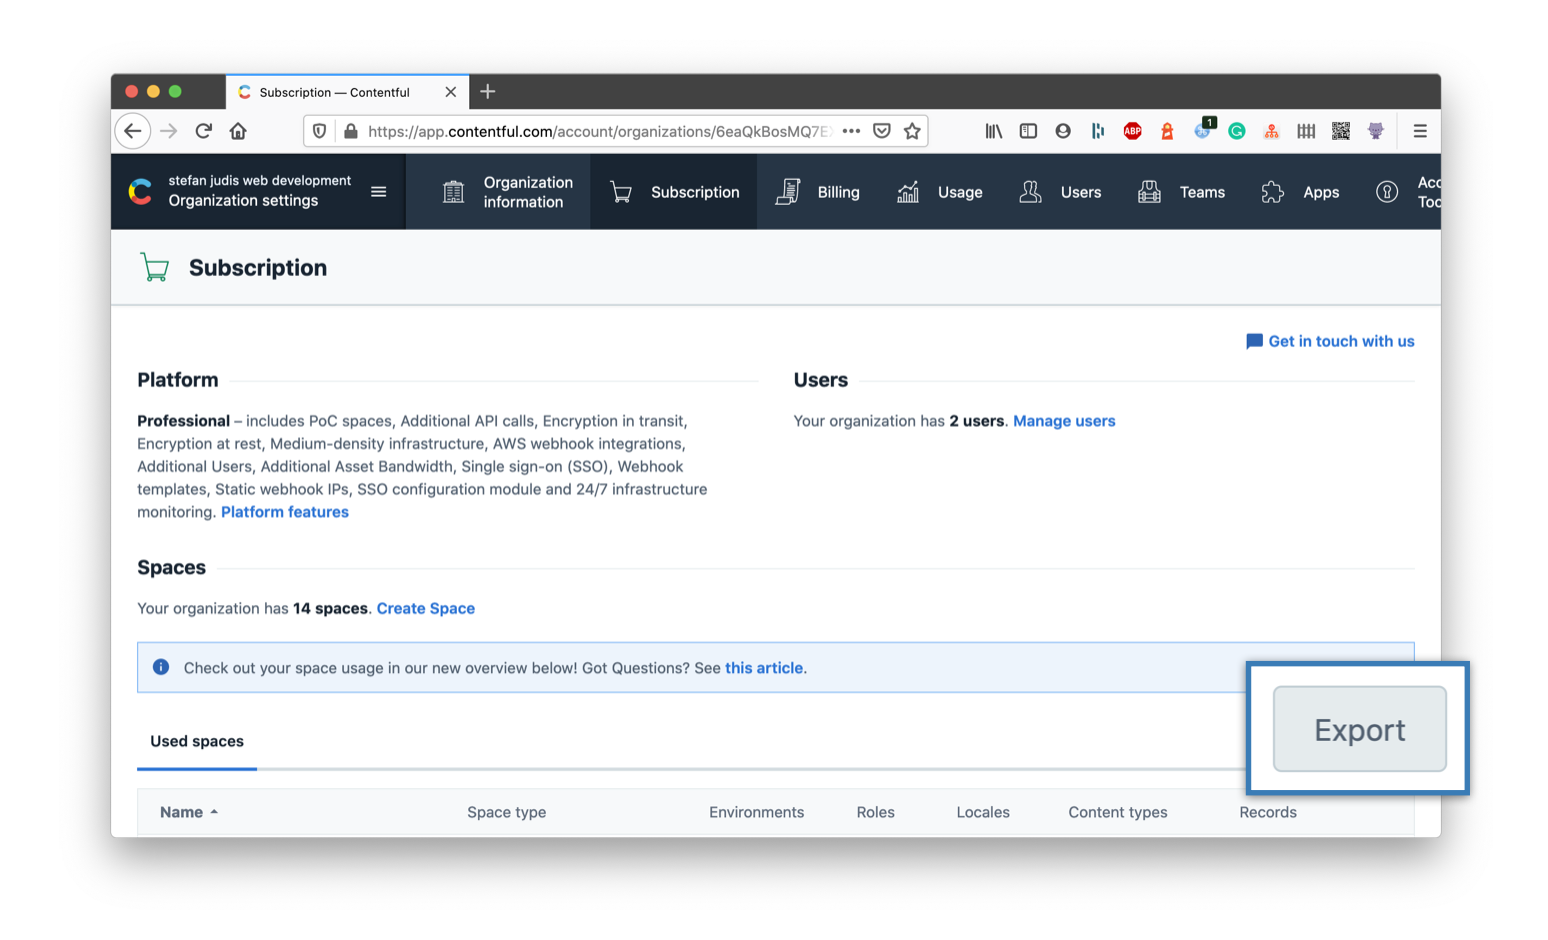Click the Subscription page heading

pyautogui.click(x=258, y=268)
